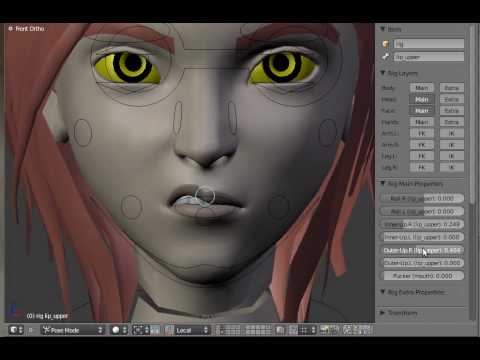This screenshot has width=480, height=360.
Task: Click the Roll.L lip_upper slider
Action: 422,211
